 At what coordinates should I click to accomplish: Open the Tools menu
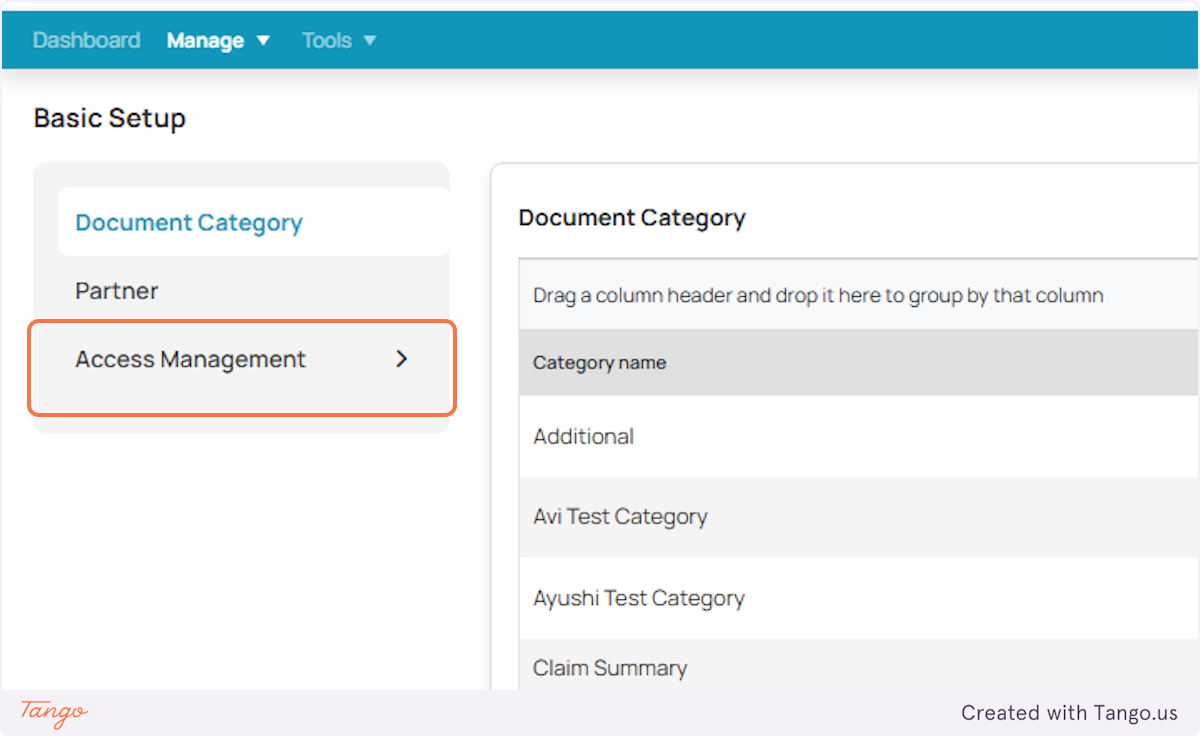[x=325, y=39]
